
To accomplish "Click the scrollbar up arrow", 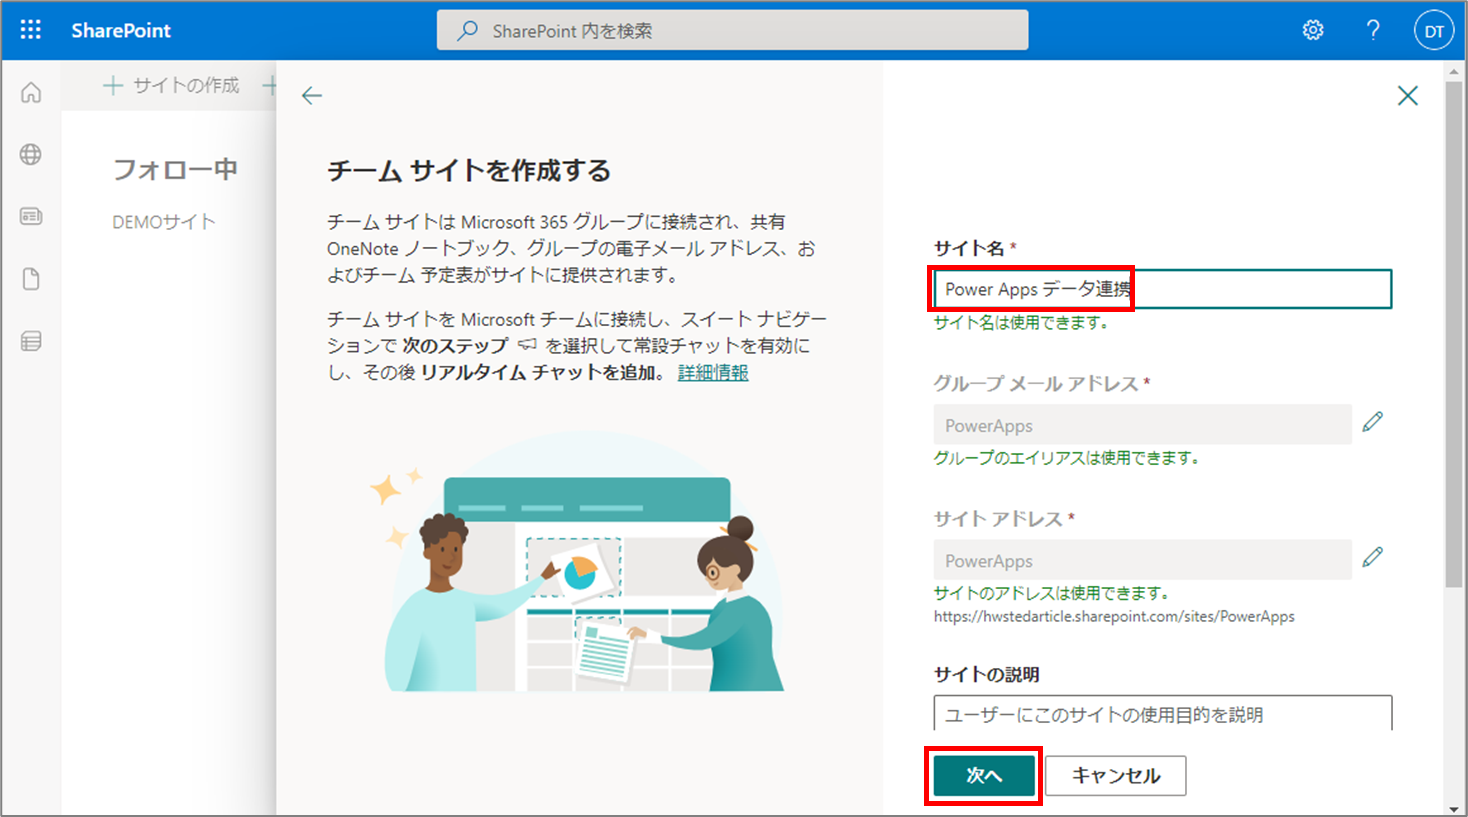I will point(1455,72).
